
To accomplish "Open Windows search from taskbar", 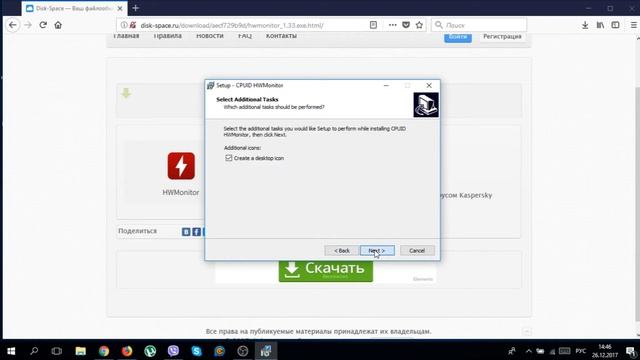I will pyautogui.click(x=34, y=351).
